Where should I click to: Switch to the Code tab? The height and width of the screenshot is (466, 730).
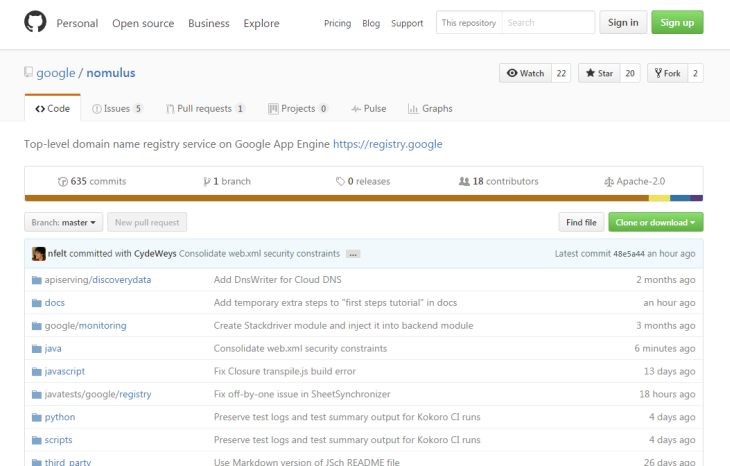click(x=53, y=108)
